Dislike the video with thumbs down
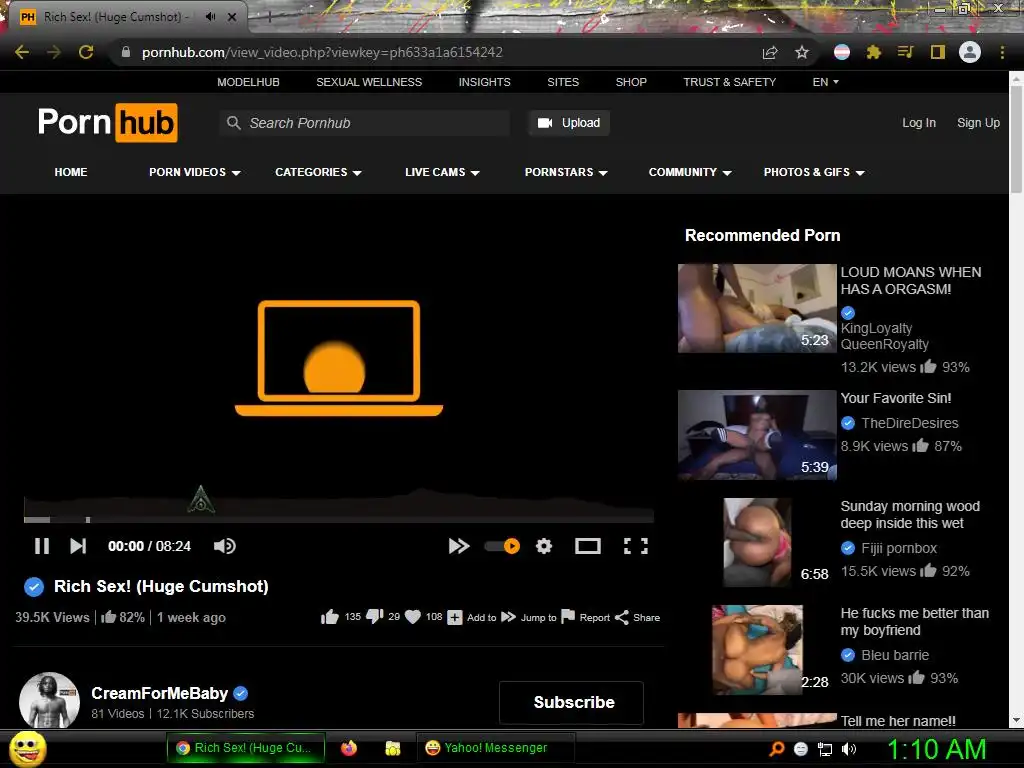The height and width of the screenshot is (768, 1024). (375, 616)
